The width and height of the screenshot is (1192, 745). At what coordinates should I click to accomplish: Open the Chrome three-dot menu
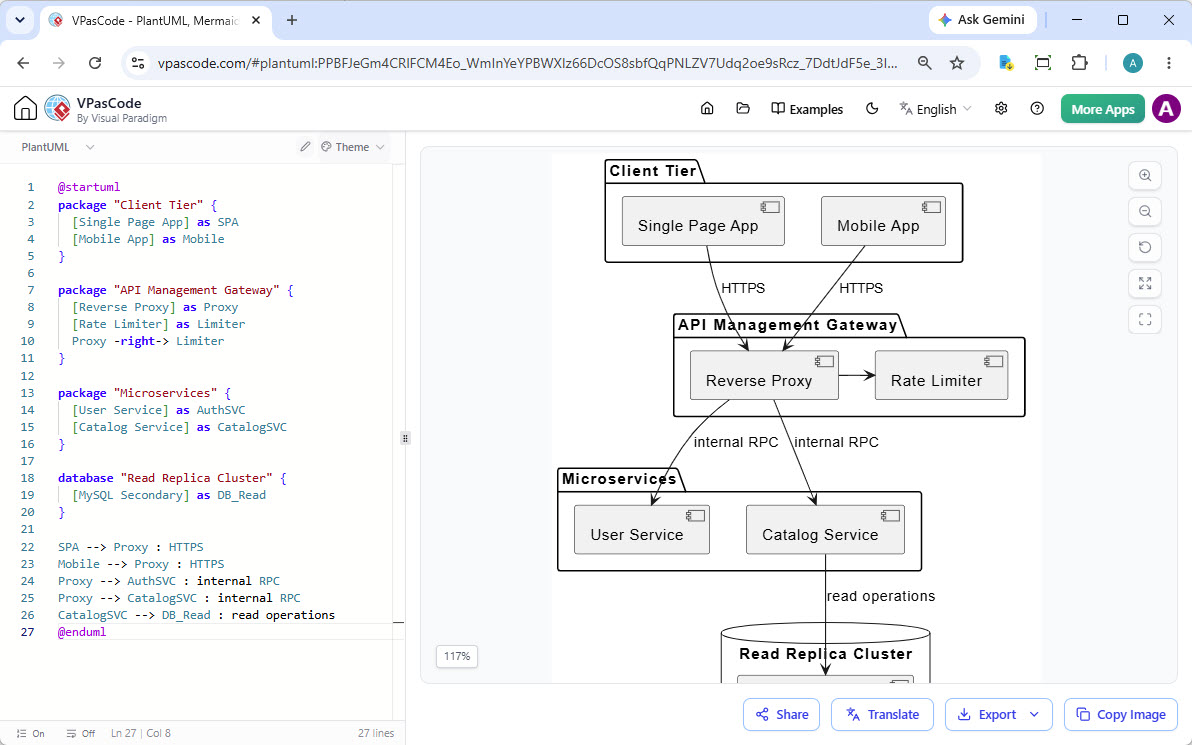[x=1169, y=63]
